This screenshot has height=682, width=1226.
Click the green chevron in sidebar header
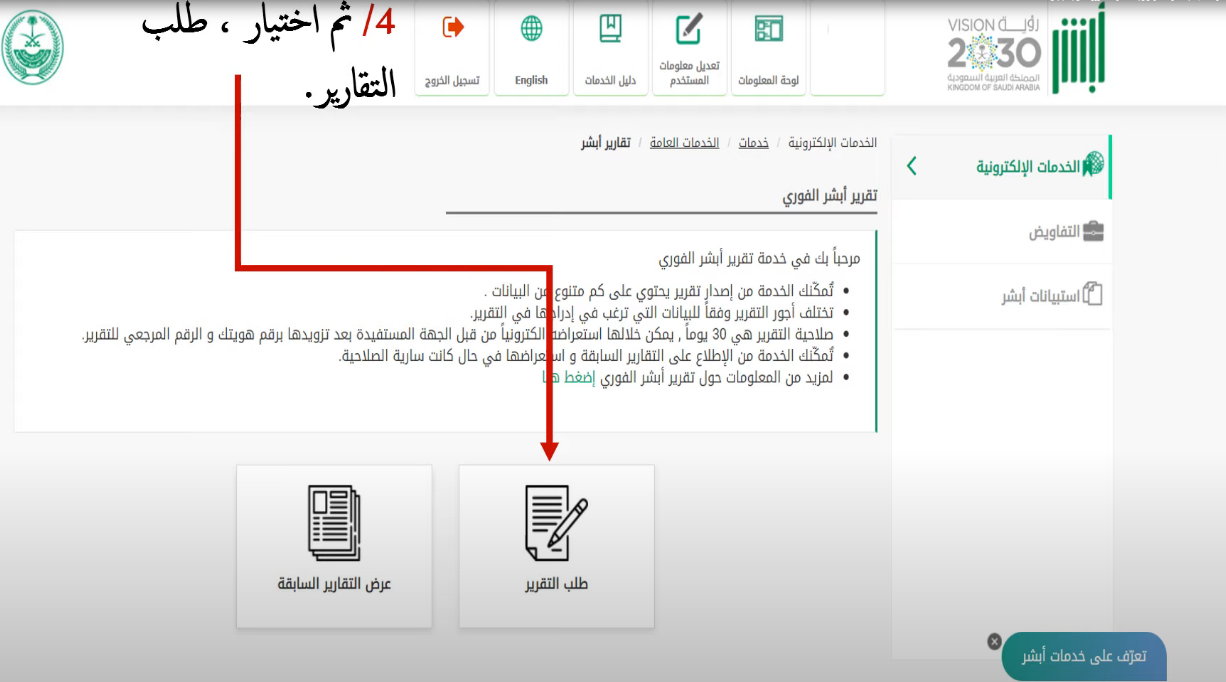(x=911, y=166)
